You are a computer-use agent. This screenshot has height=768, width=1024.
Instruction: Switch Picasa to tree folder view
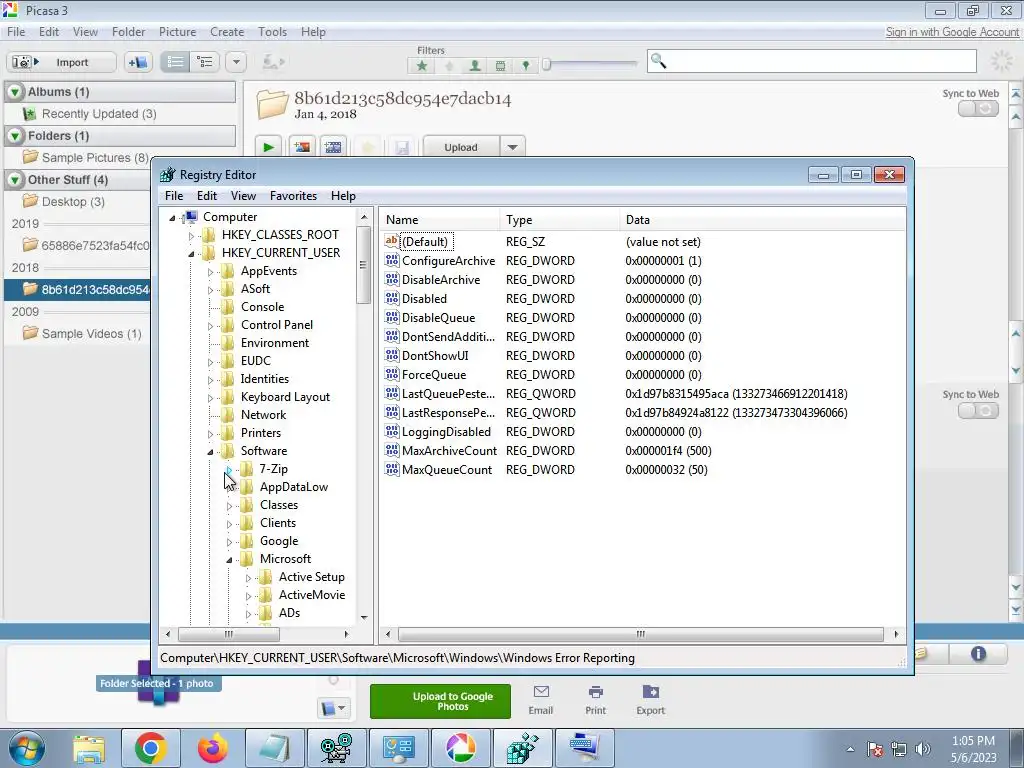click(x=205, y=62)
